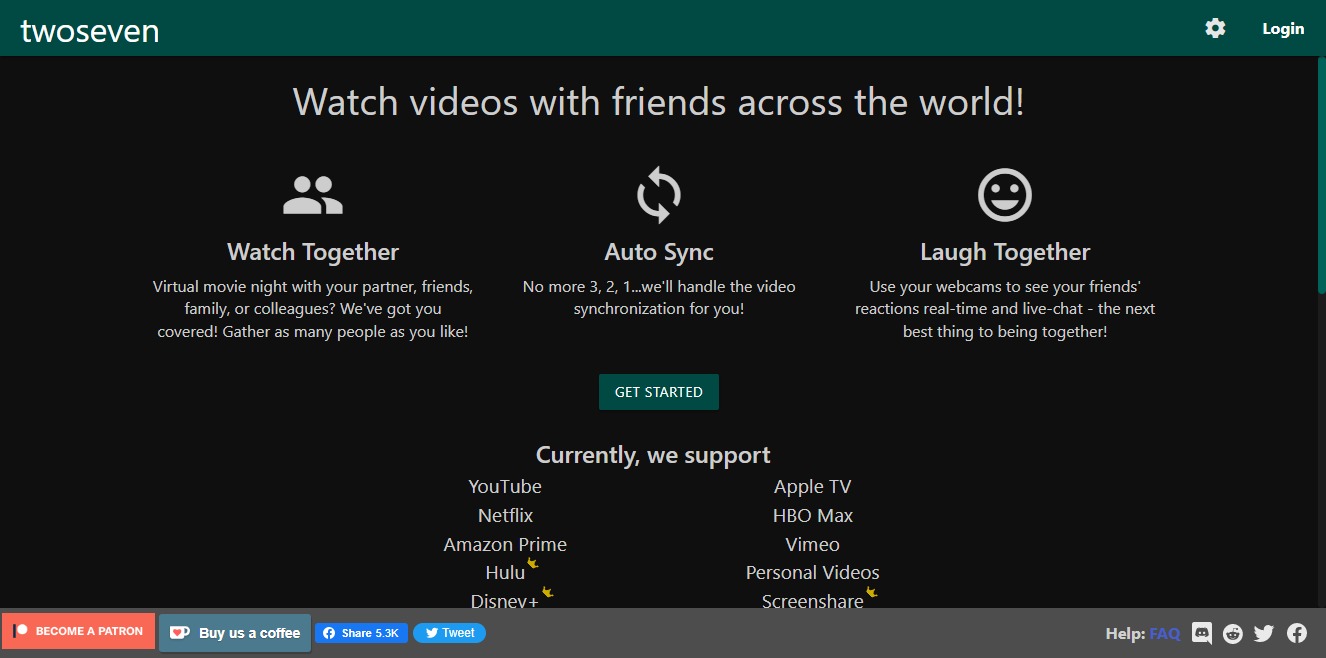Select HBO Max in the supported list
Screen dimensions: 1326x658
(813, 516)
